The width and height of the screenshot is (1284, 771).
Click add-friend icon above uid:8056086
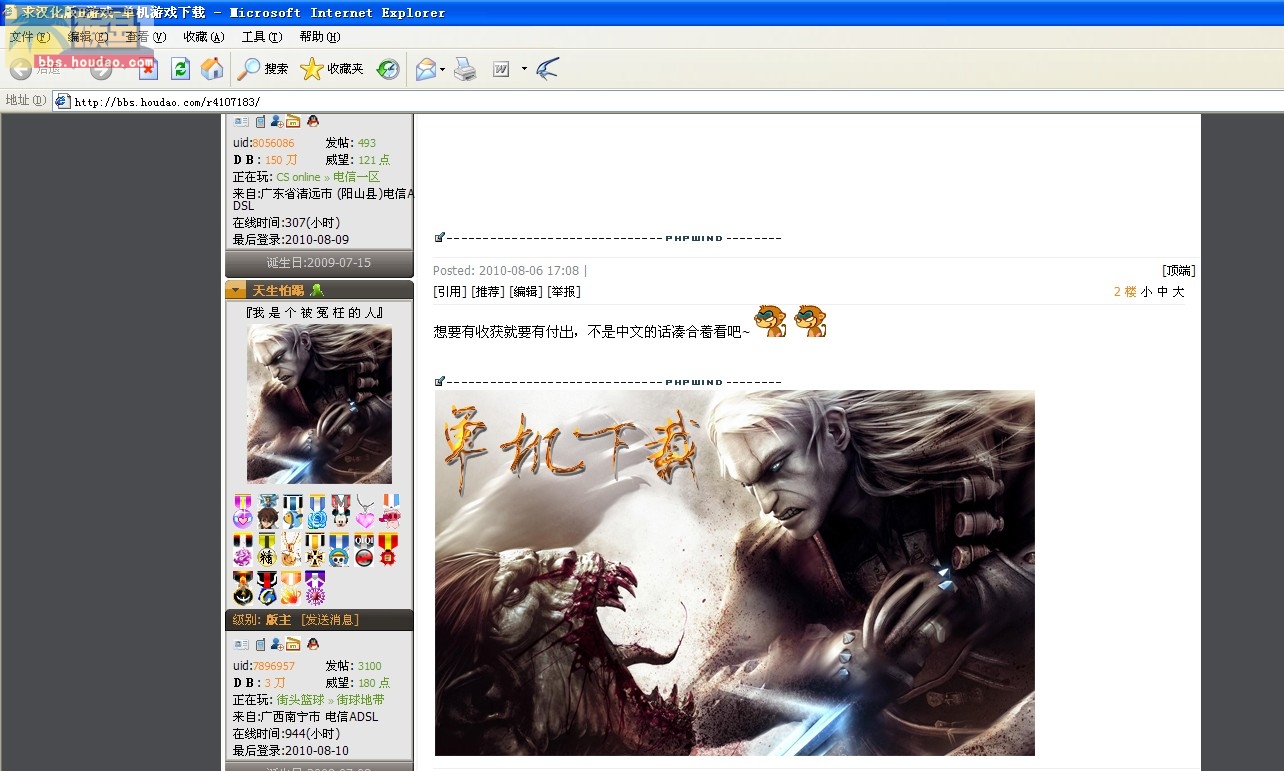coord(277,121)
